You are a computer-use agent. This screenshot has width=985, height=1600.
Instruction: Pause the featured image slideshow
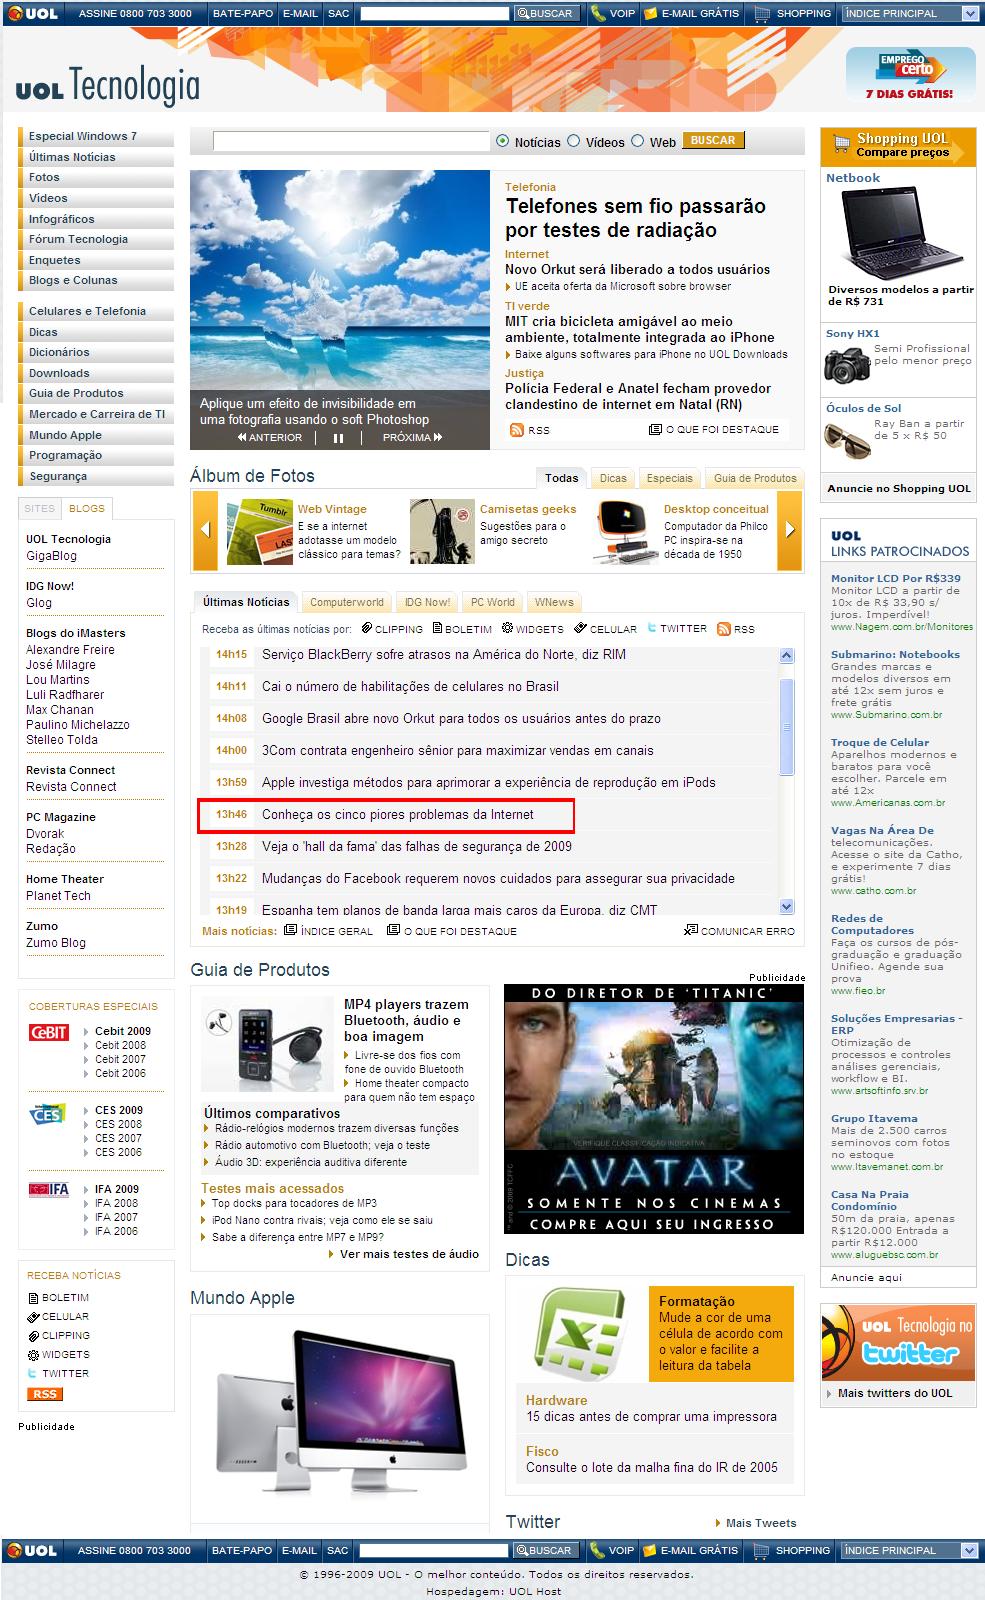(338, 438)
